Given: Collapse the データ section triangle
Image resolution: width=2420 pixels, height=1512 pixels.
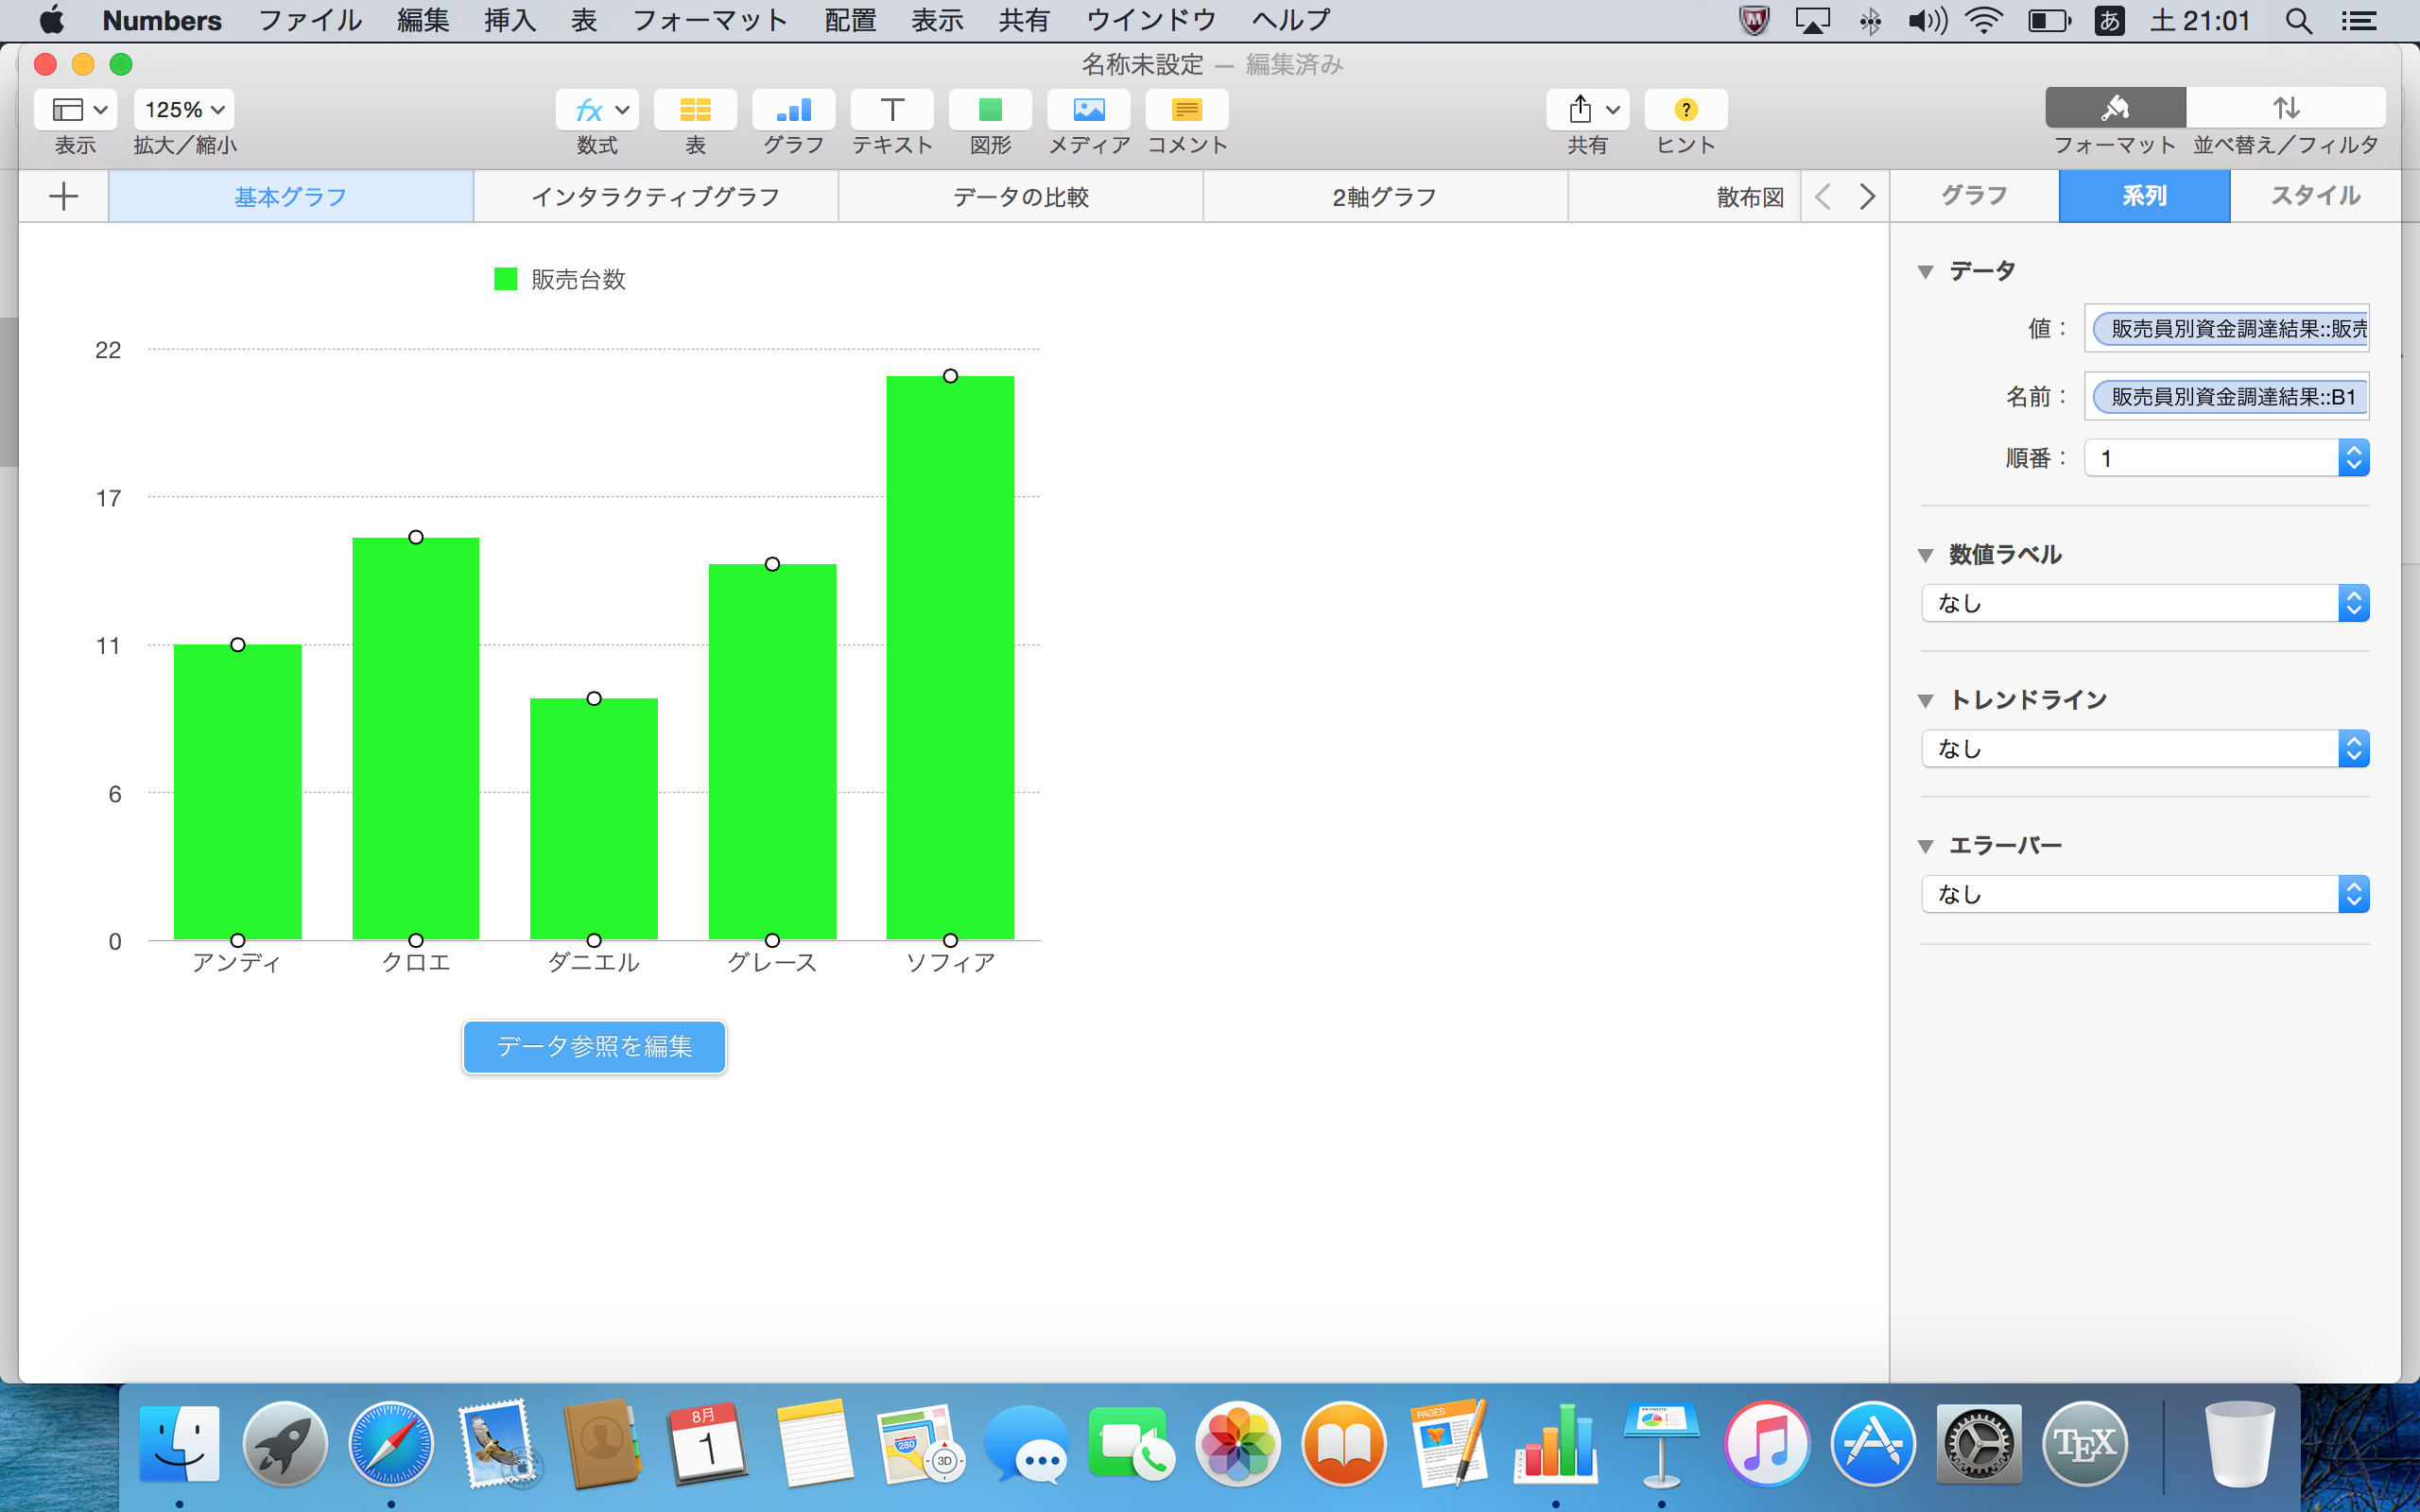Looking at the screenshot, I should click(x=1925, y=272).
